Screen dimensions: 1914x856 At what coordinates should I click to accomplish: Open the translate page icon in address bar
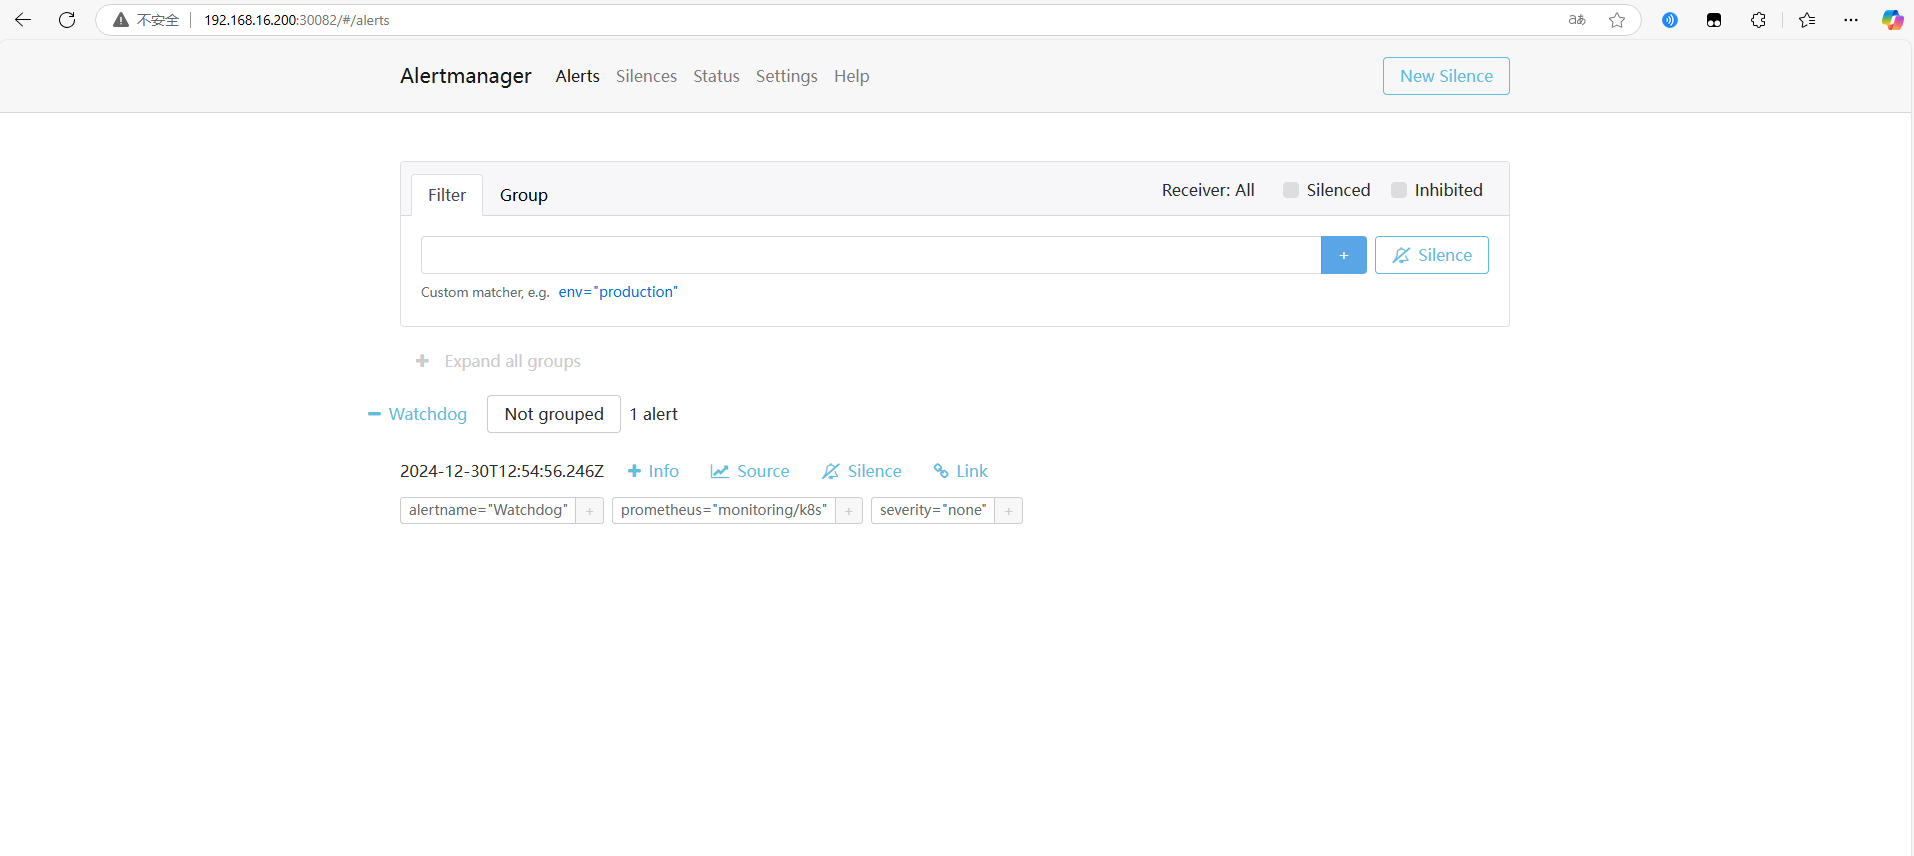tap(1577, 20)
